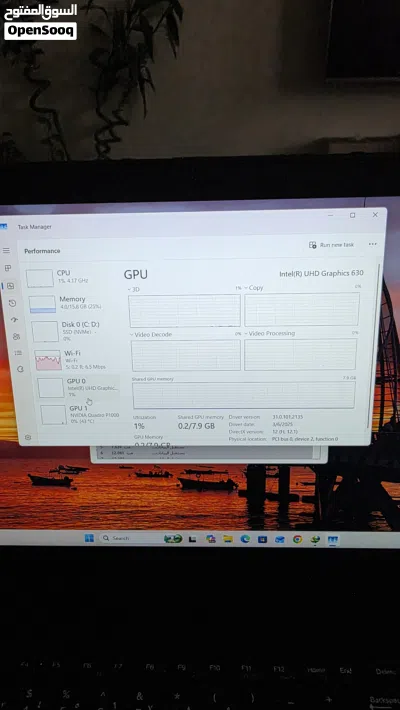The height and width of the screenshot is (710, 400).
Task: Click the 3D utilization graph
Action: pos(184,311)
